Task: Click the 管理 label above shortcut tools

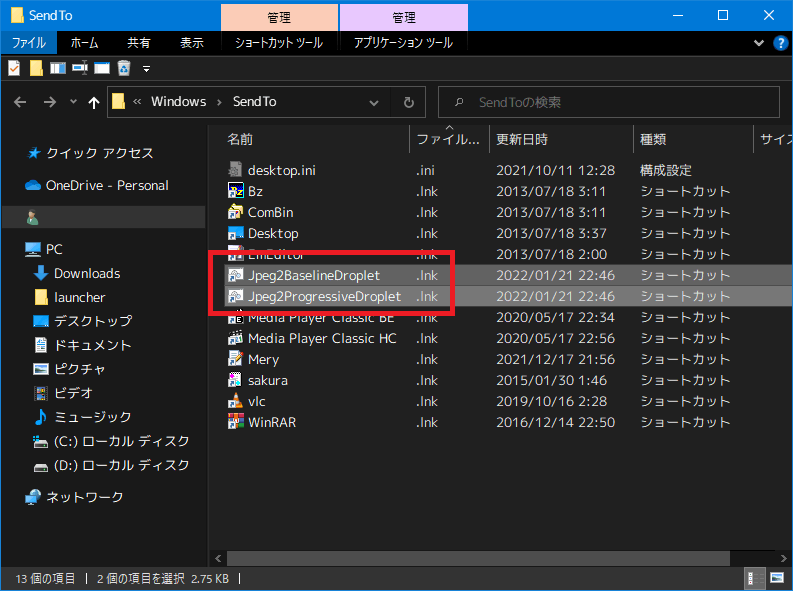Action: click(279, 18)
